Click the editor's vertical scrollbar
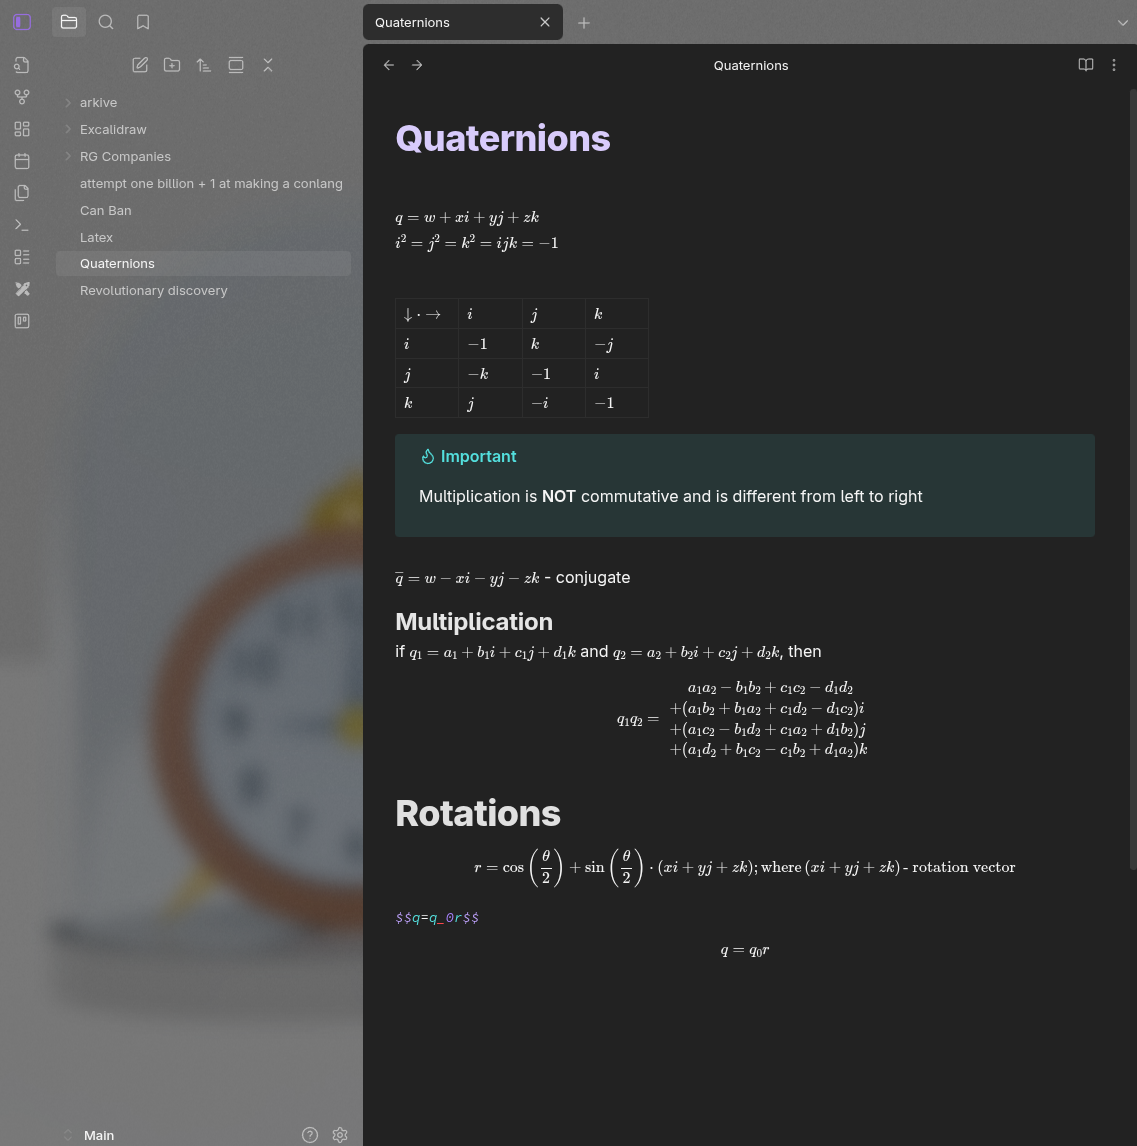 point(1133,480)
